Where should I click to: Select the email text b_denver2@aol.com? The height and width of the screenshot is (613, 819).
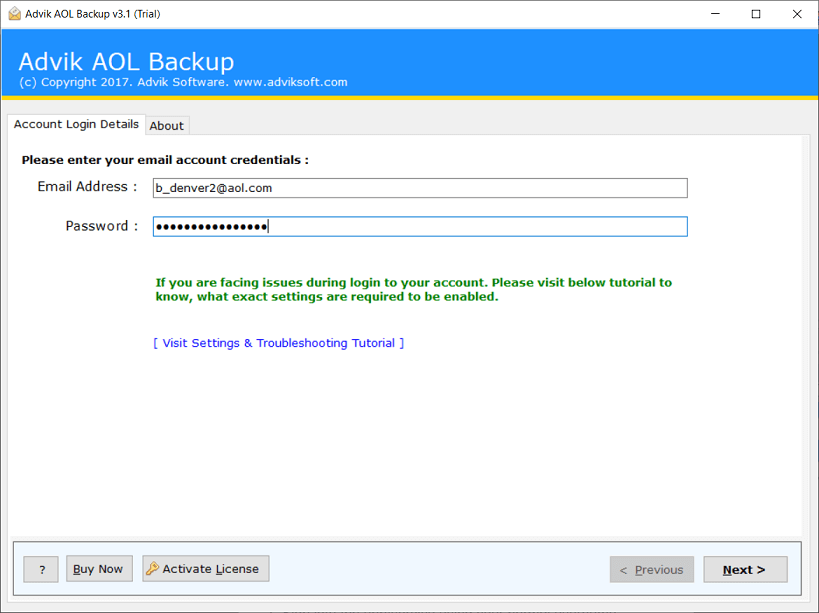point(212,187)
